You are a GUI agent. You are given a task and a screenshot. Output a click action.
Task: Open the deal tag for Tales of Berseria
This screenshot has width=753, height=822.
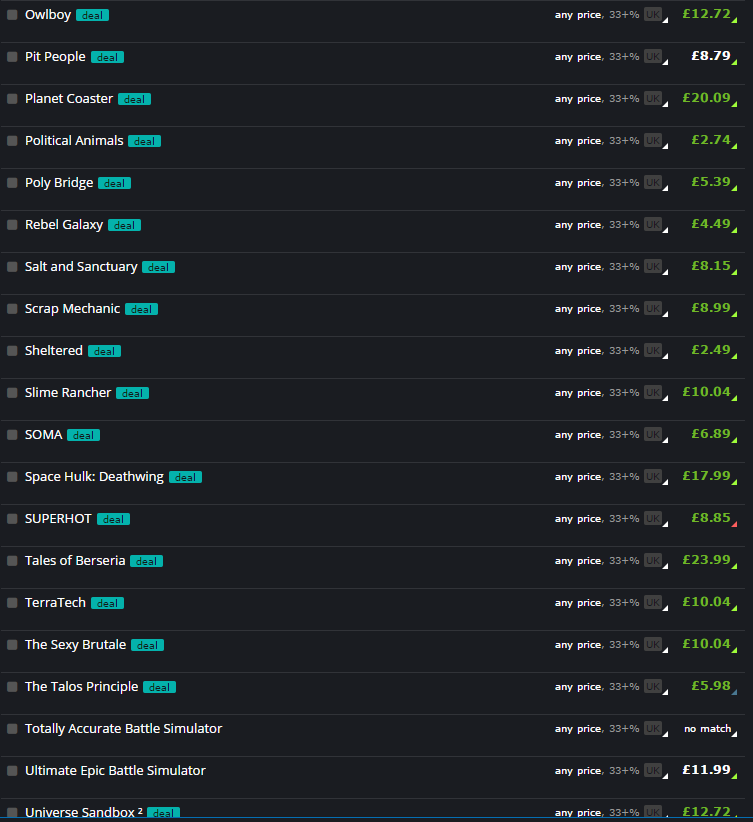[x=146, y=562]
